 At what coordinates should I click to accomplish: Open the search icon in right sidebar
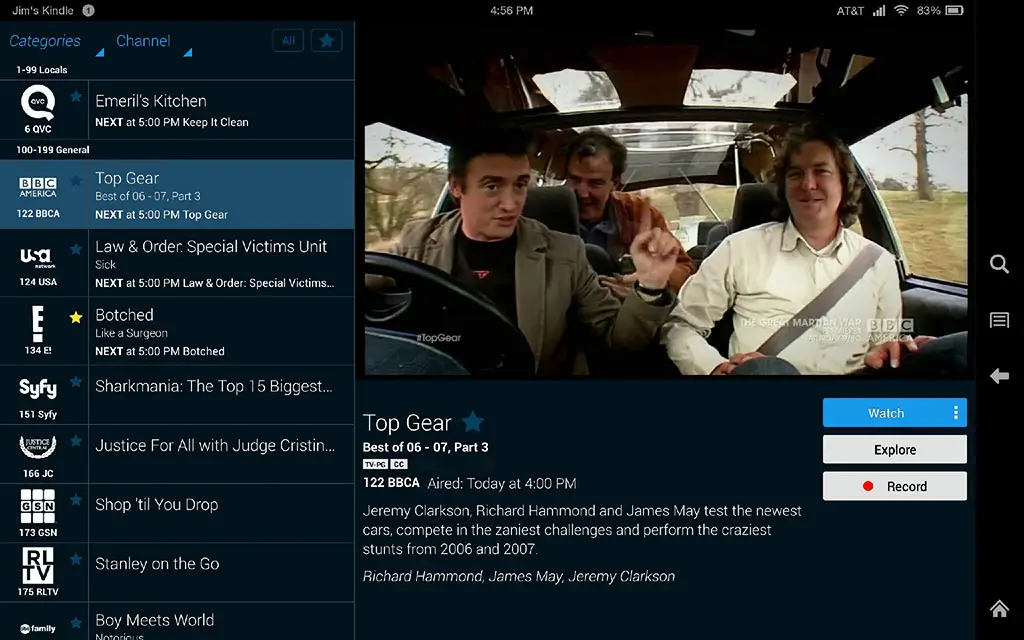[x=999, y=264]
